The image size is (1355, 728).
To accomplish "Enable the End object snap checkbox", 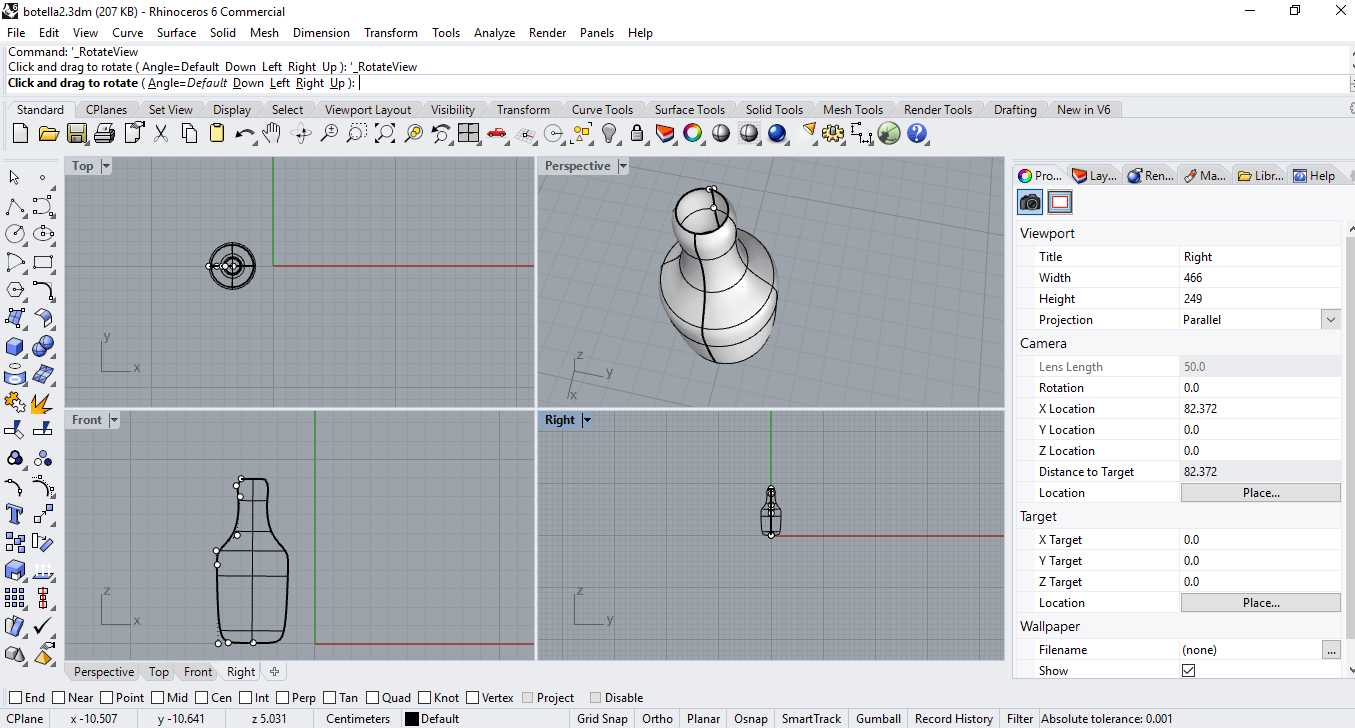I will (14, 698).
